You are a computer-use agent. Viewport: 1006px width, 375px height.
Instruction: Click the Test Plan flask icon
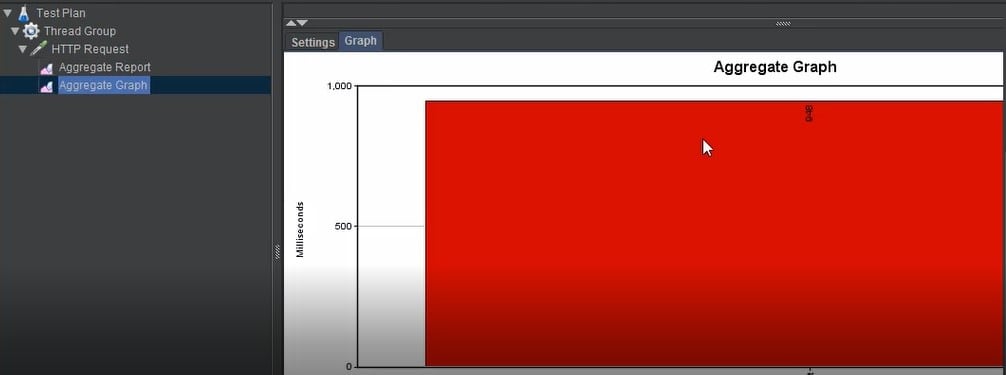(x=24, y=13)
